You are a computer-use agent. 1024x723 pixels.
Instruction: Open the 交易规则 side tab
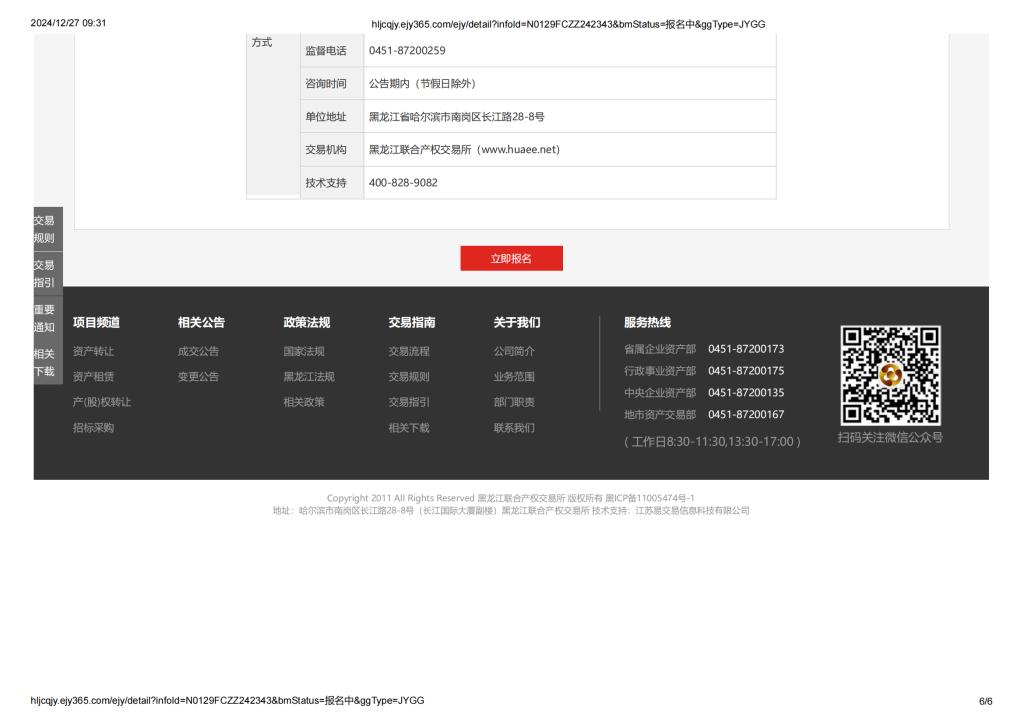click(44, 230)
